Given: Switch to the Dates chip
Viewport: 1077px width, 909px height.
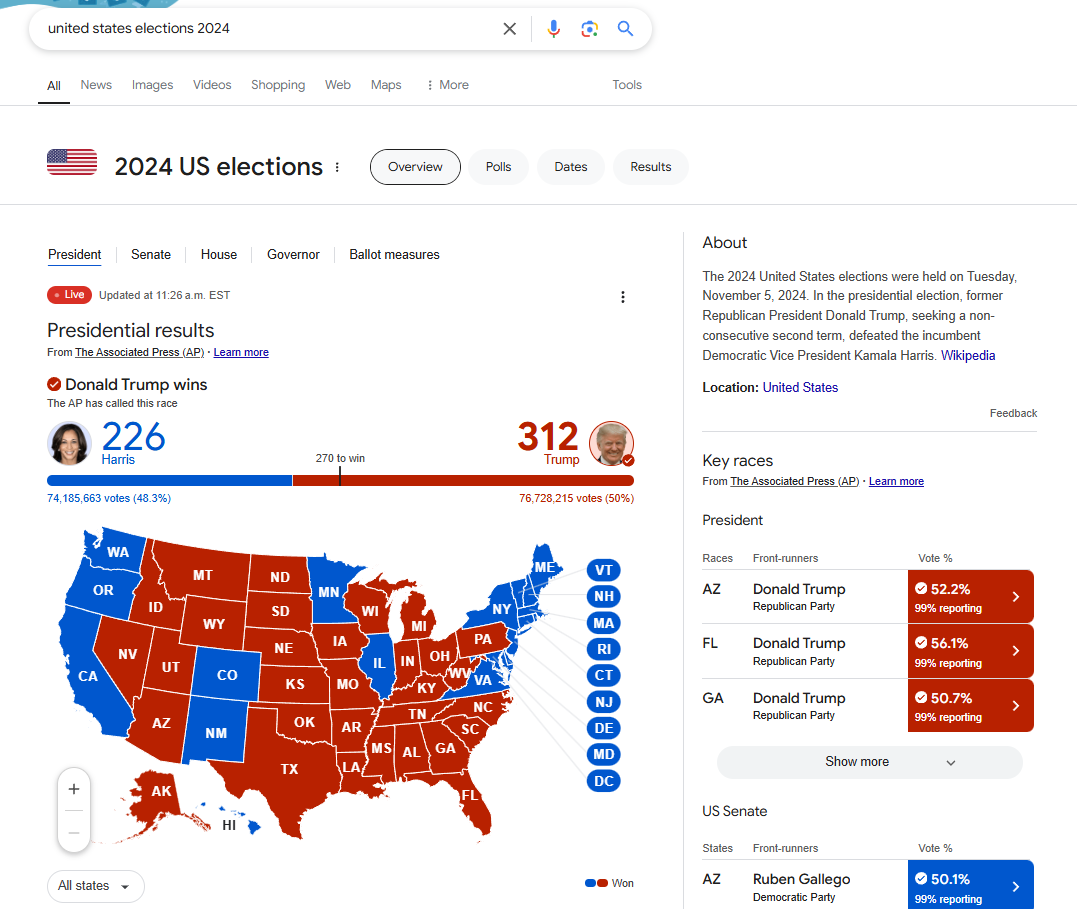Looking at the screenshot, I should coord(571,167).
